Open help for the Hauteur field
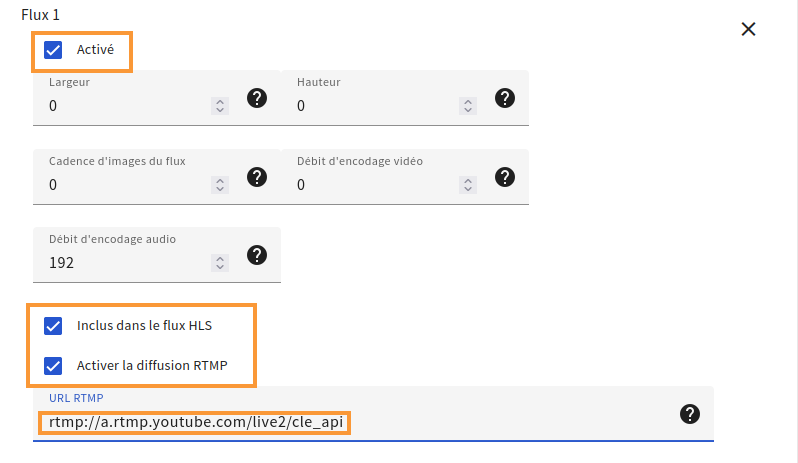The image size is (798, 463). [505, 98]
